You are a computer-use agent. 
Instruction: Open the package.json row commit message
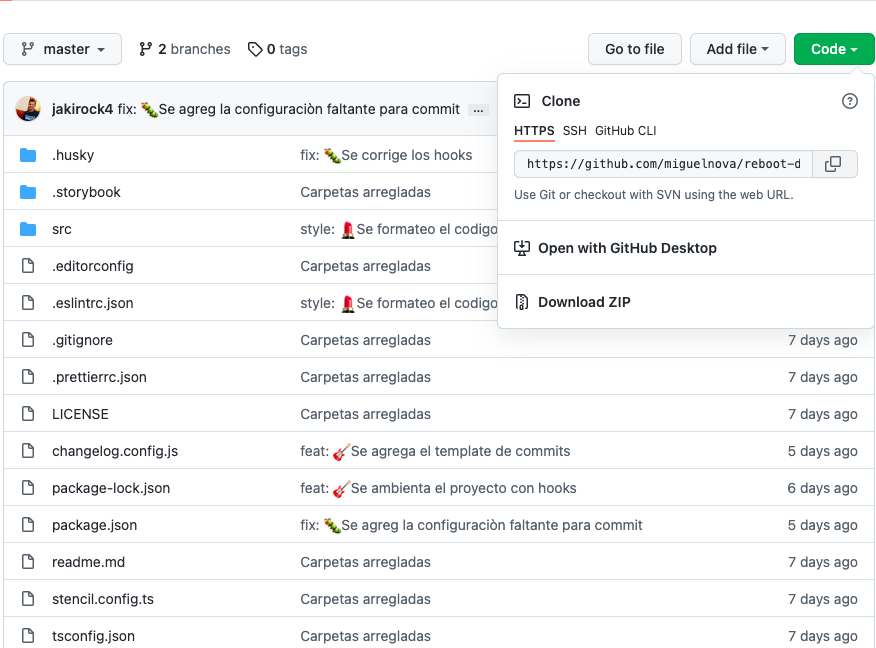(x=471, y=525)
